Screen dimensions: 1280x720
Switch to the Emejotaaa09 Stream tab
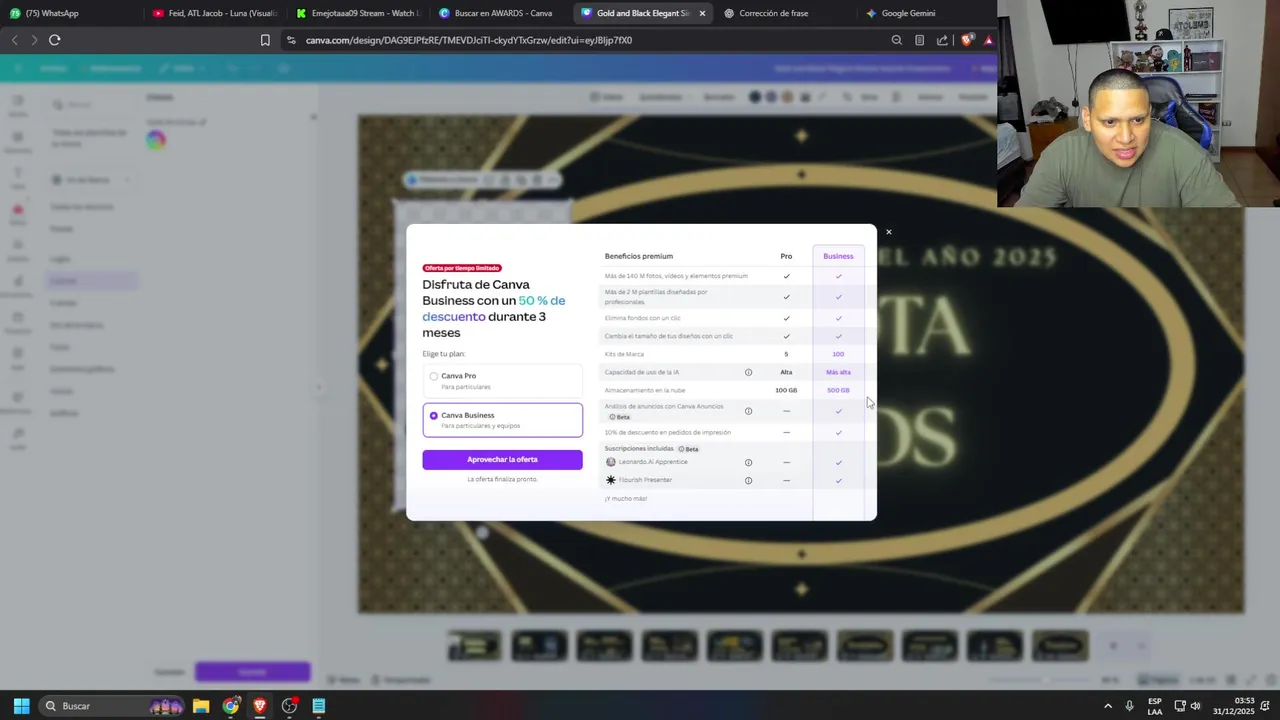tap(358, 13)
